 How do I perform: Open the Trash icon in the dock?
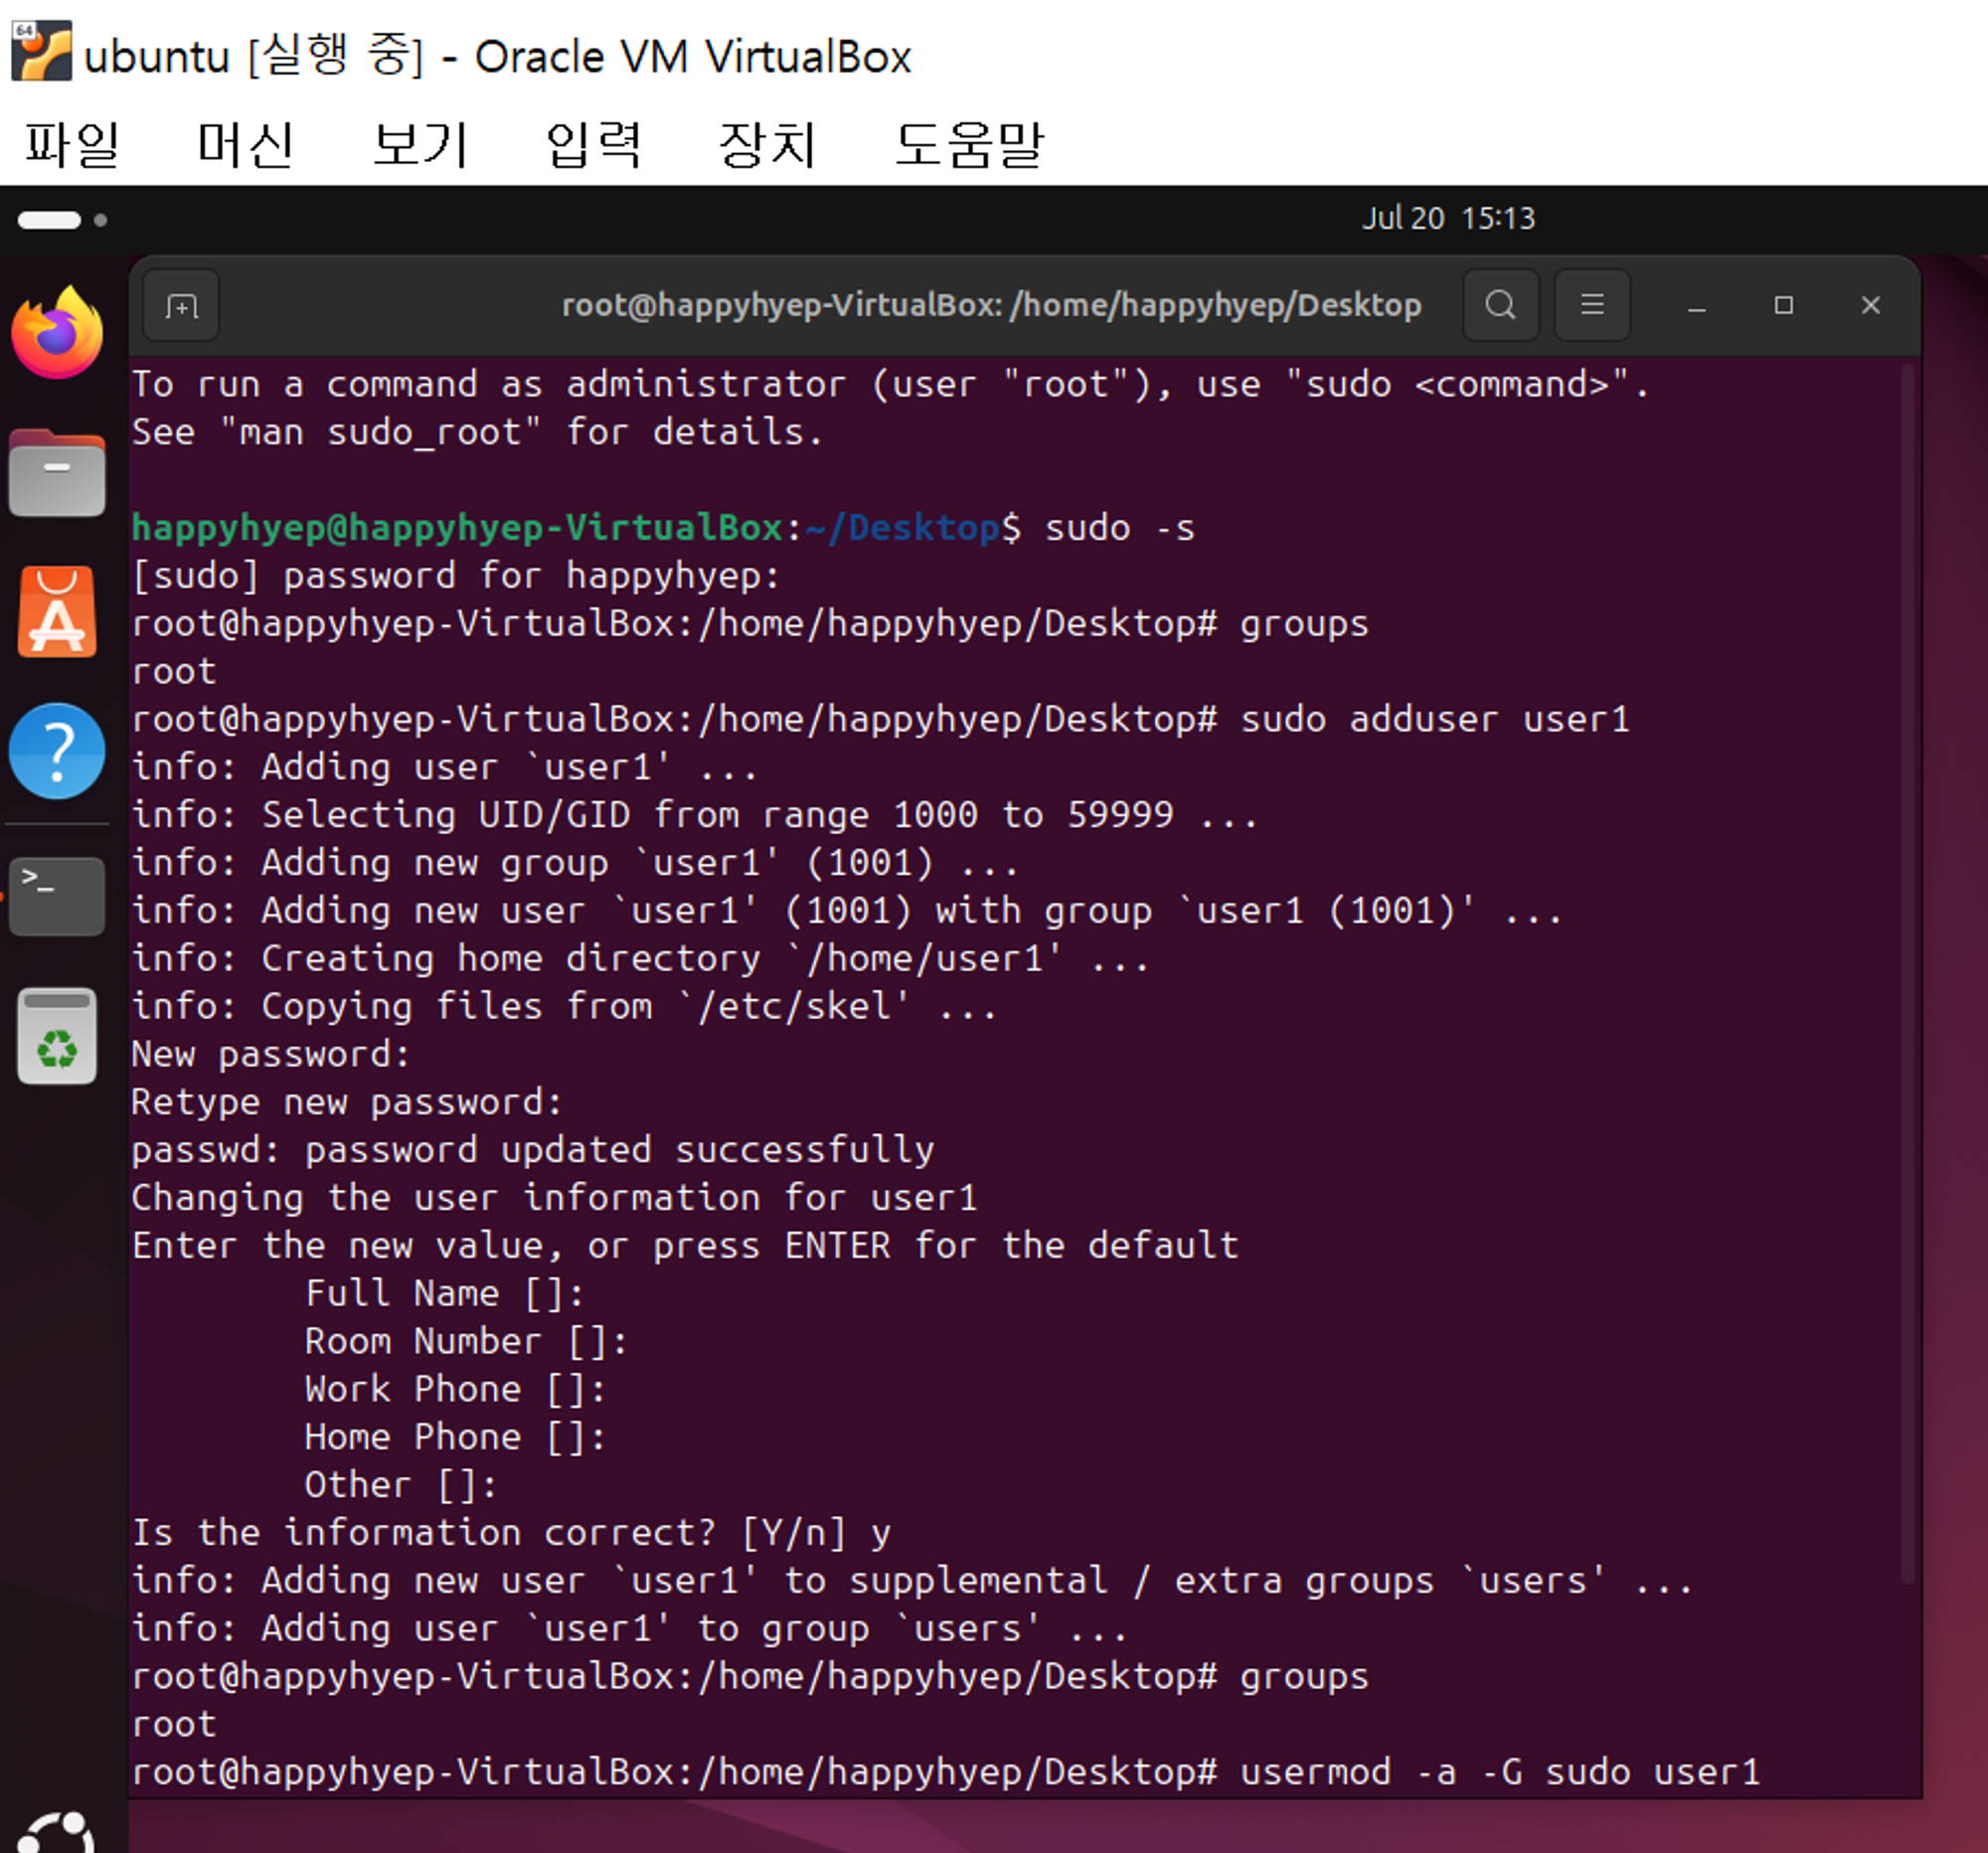coord(57,1036)
